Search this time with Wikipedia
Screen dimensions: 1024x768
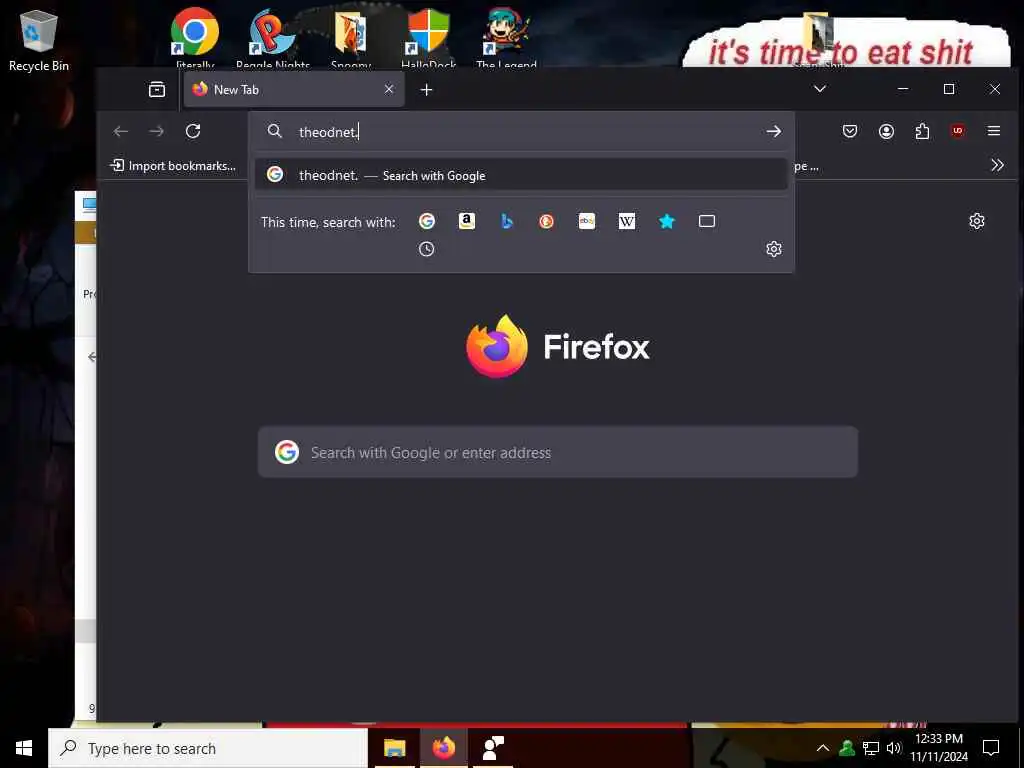click(x=627, y=221)
